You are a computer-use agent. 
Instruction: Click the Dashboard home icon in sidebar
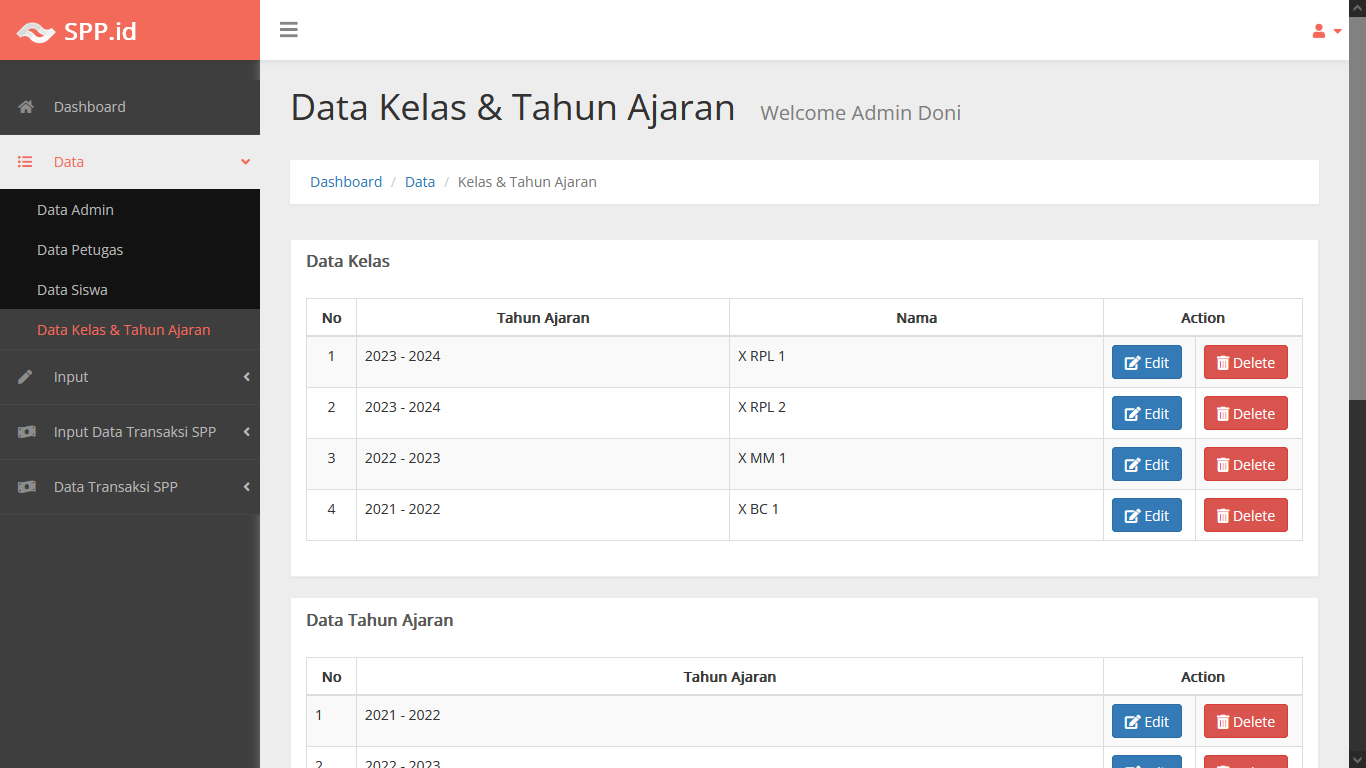tap(26, 107)
